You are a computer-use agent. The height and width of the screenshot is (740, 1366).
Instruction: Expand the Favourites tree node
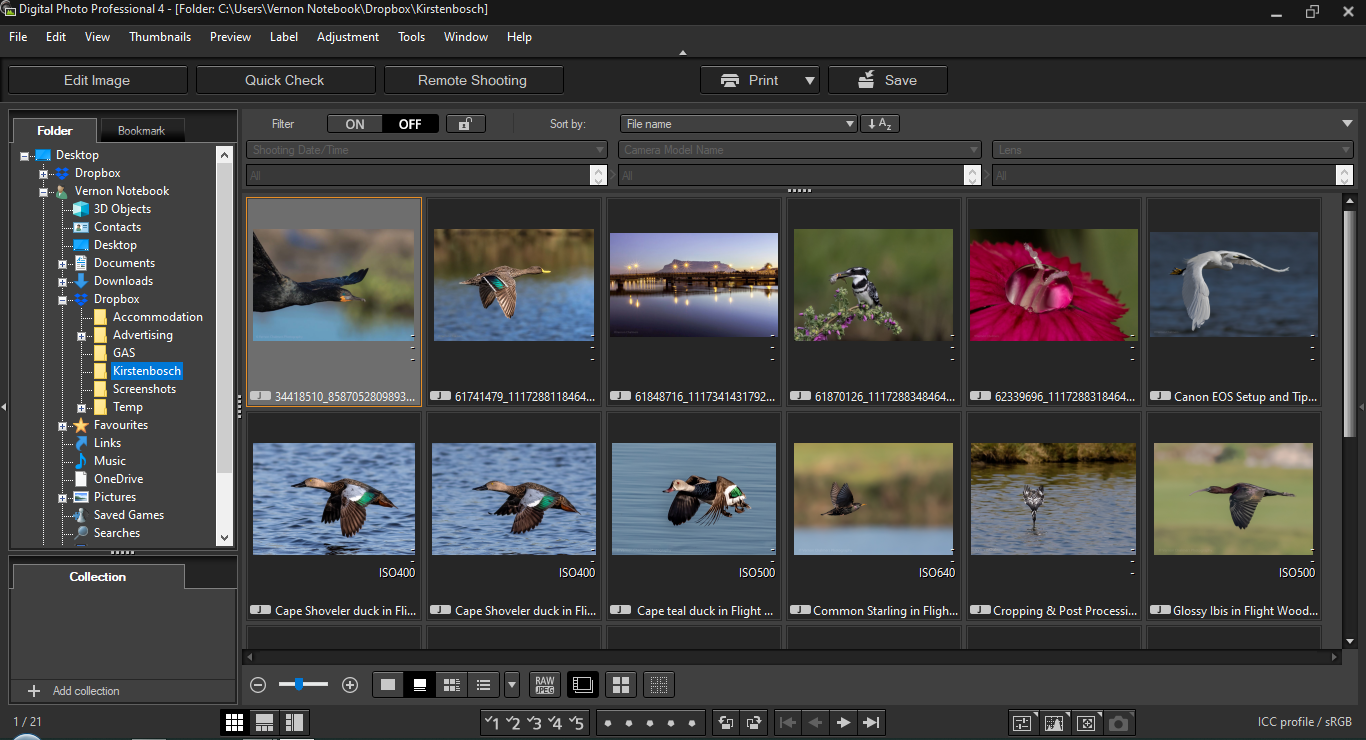pyautogui.click(x=63, y=425)
